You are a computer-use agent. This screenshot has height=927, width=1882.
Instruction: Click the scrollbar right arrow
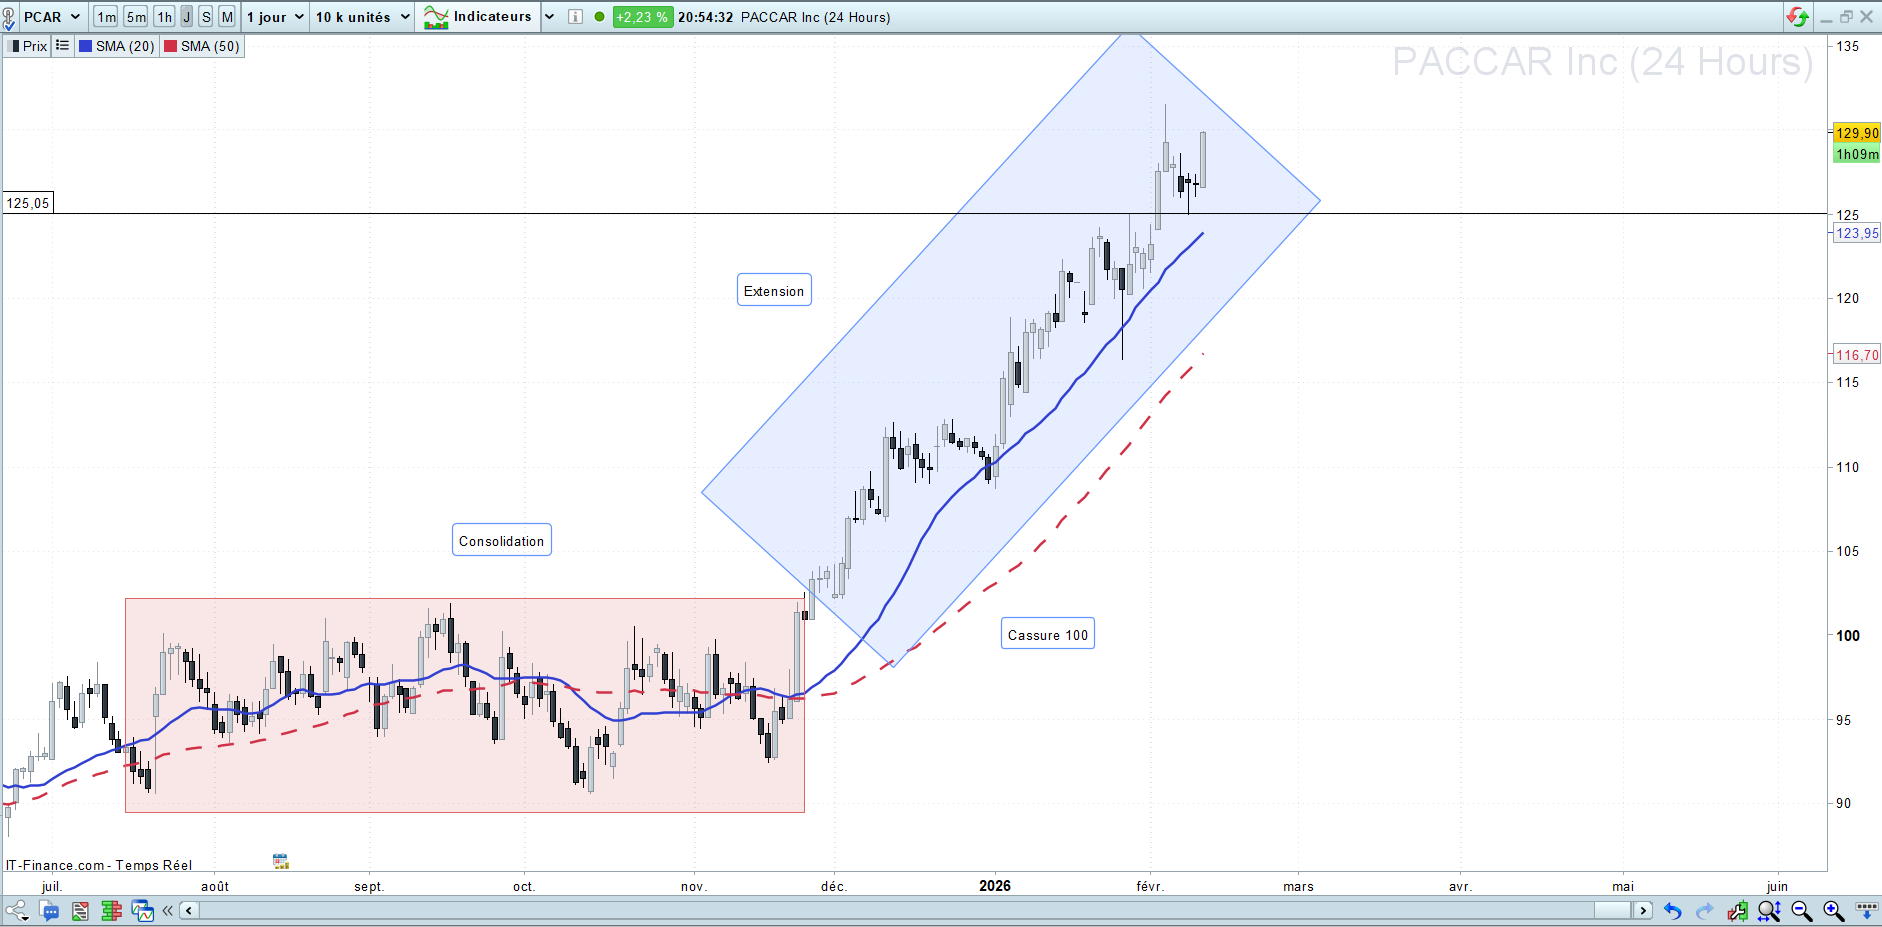click(x=1642, y=911)
